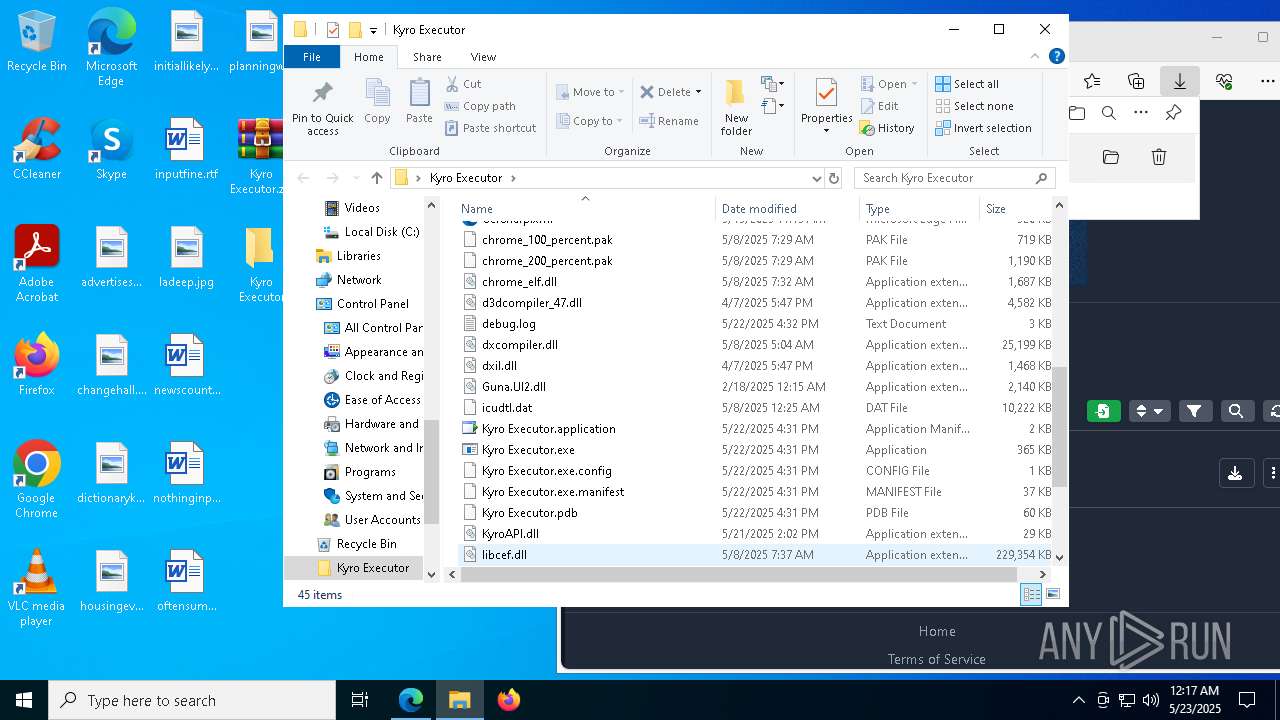Image resolution: width=1280 pixels, height=720 pixels.
Task: Select VLC media player desktop icon
Action: [x=37, y=588]
